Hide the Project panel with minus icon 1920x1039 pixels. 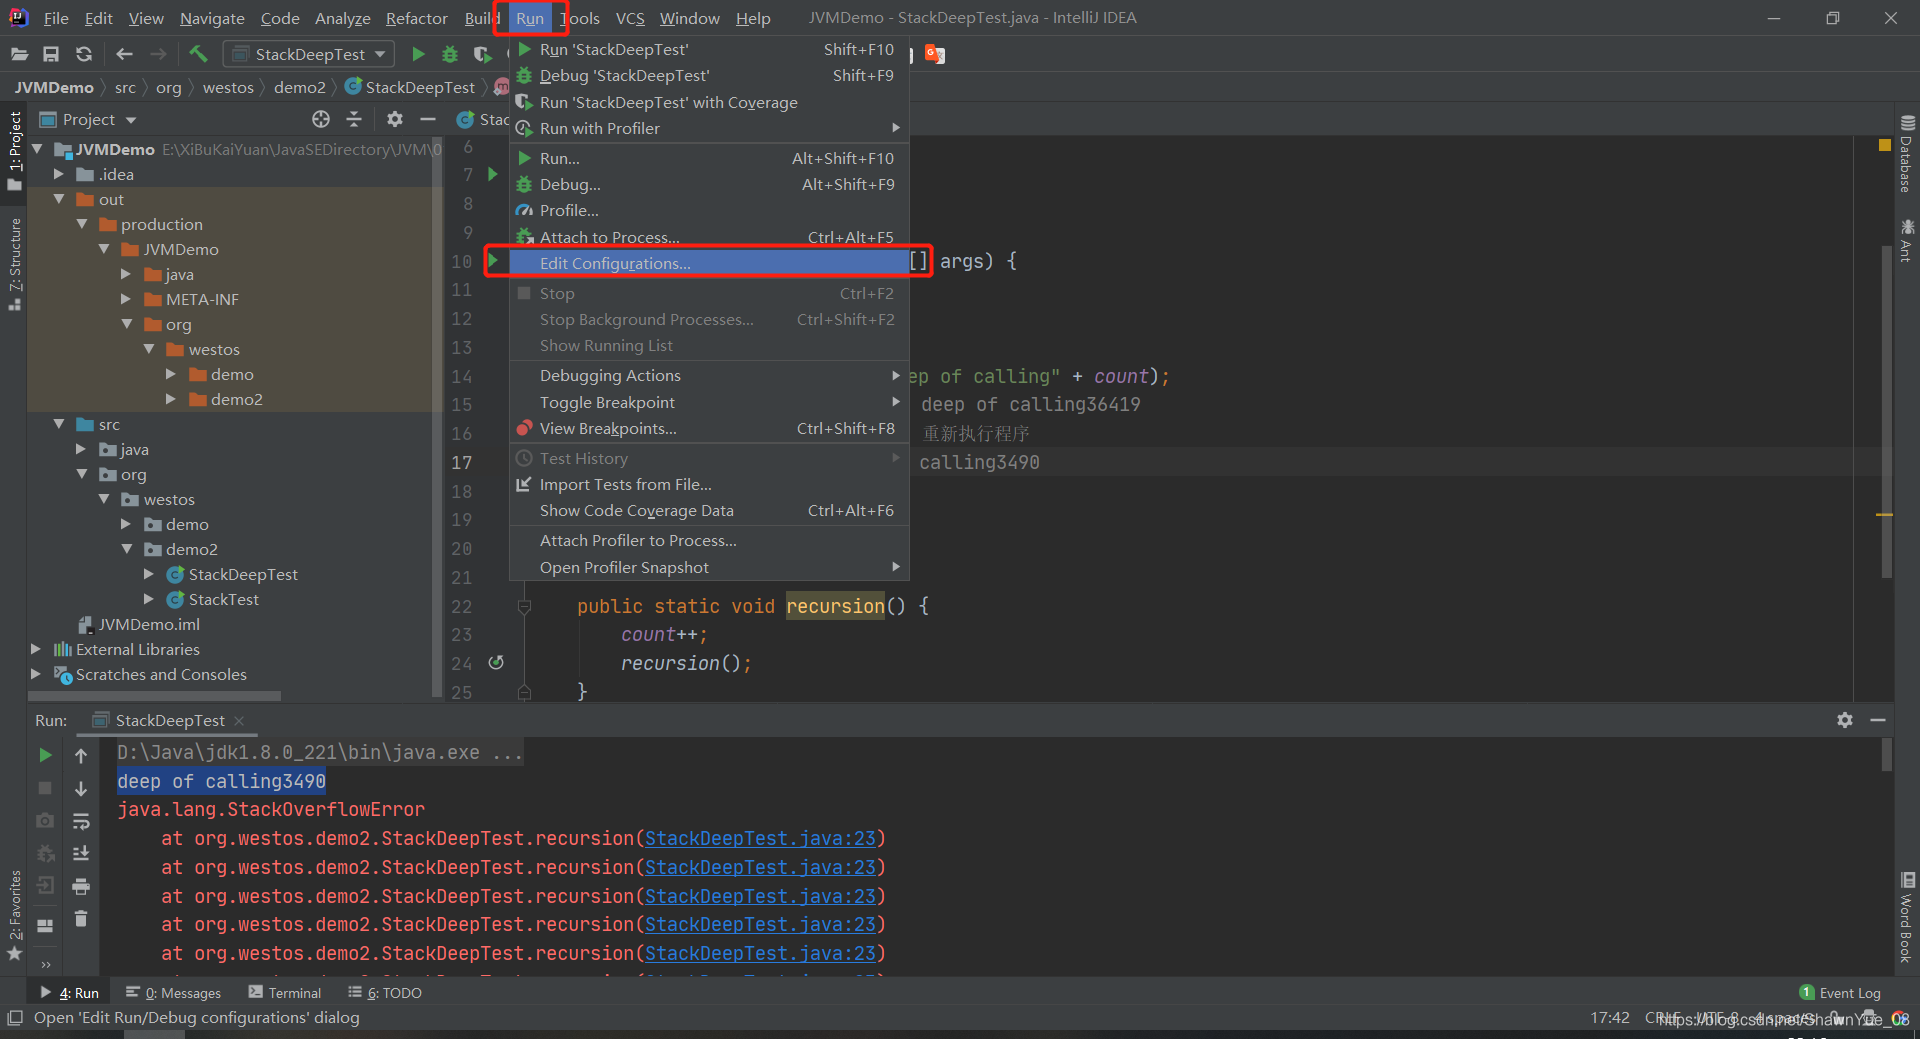(x=428, y=119)
